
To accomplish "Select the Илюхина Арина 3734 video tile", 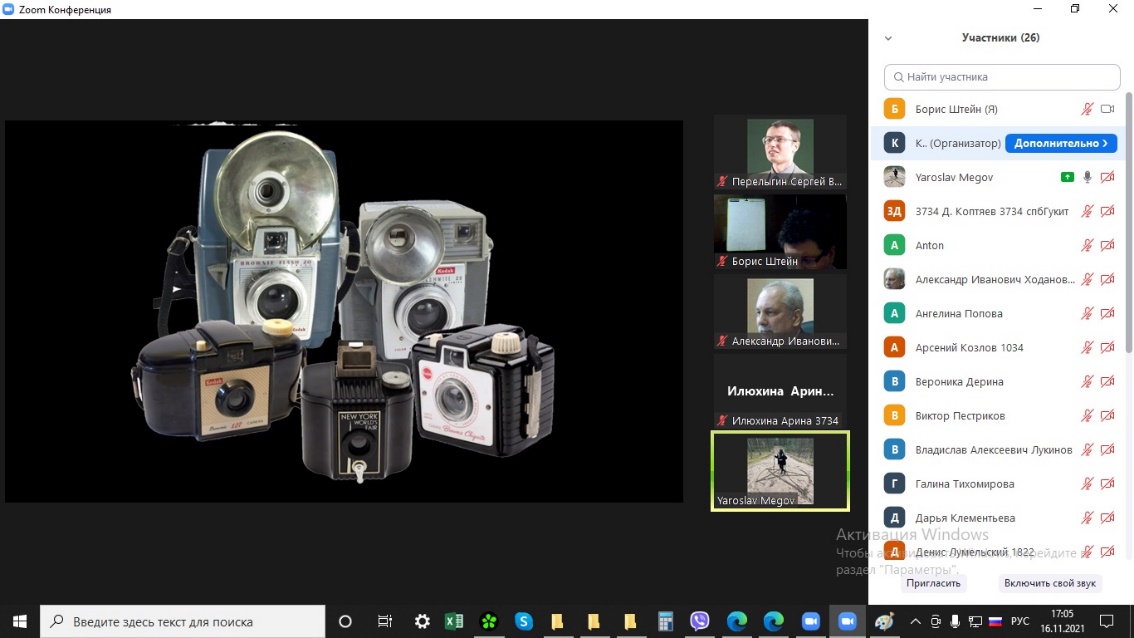I will [x=780, y=391].
